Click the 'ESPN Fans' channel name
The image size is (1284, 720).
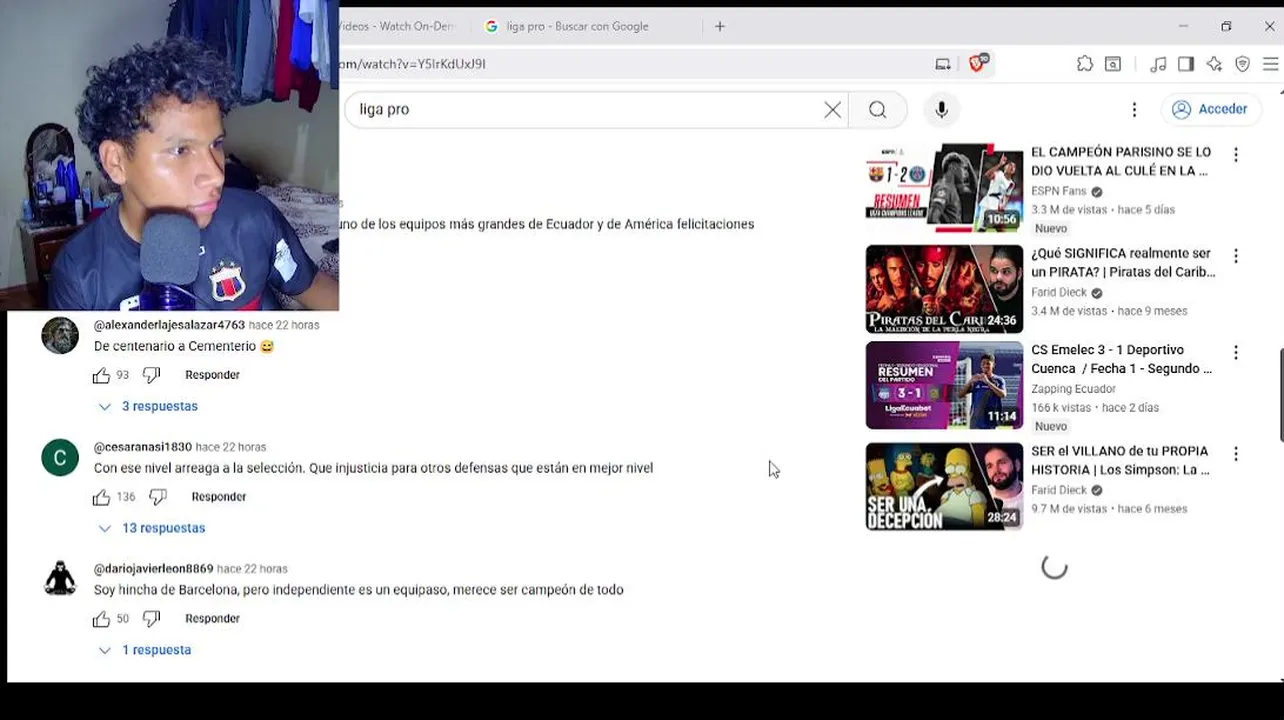pyautogui.click(x=1058, y=191)
